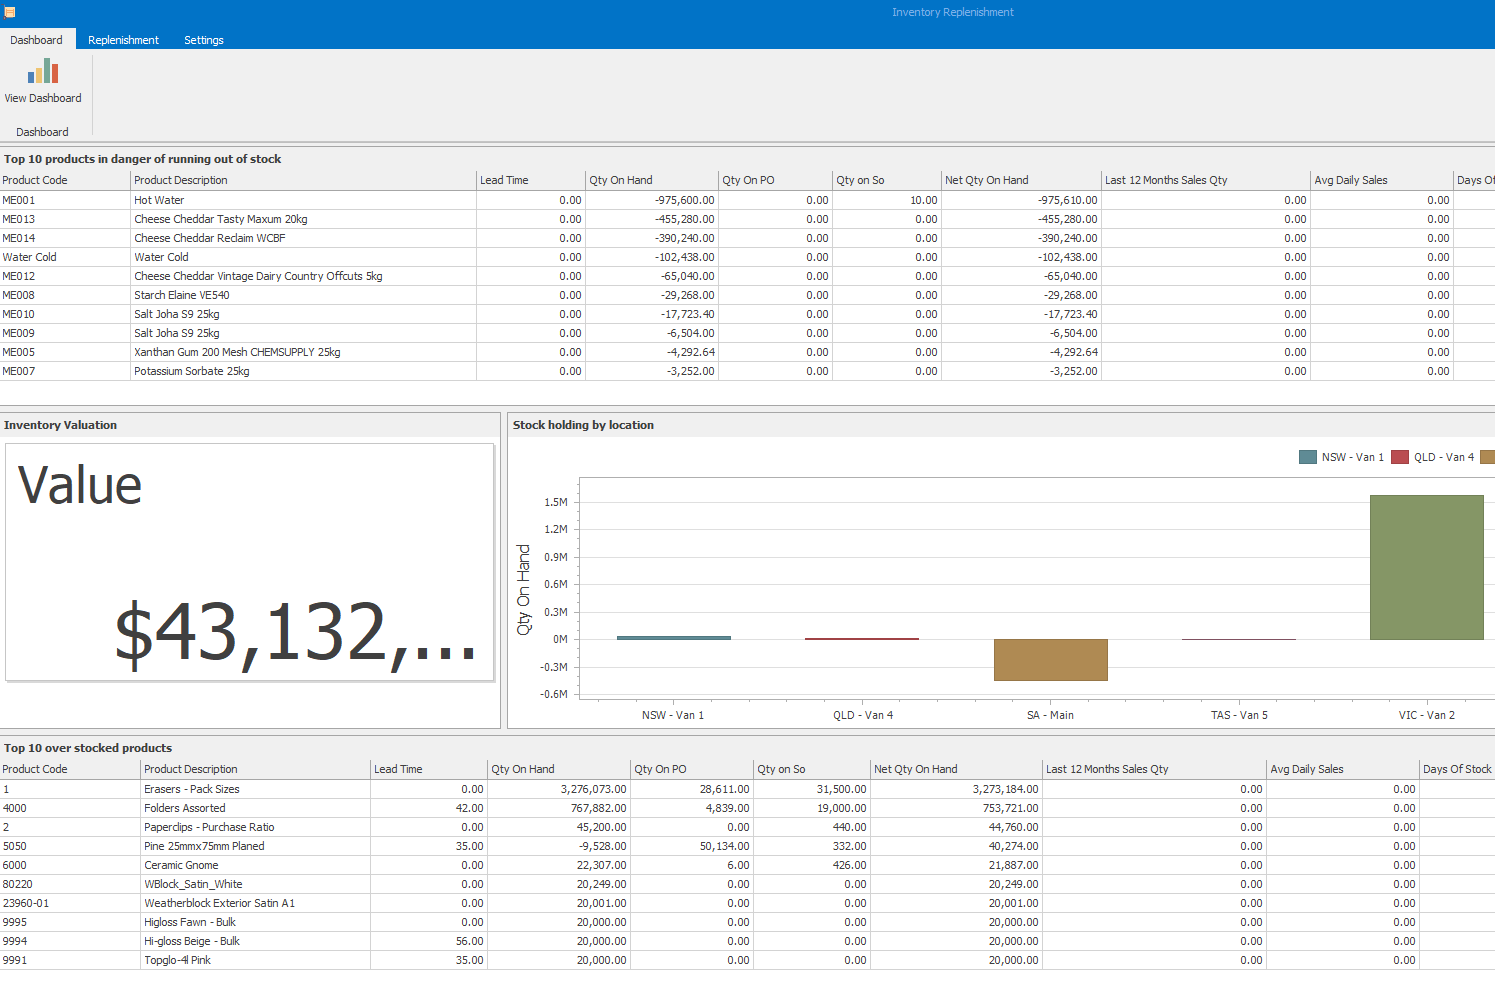Viewport: 1495px width, 998px height.
Task: Switch to the Replenishment tab
Action: click(x=123, y=40)
